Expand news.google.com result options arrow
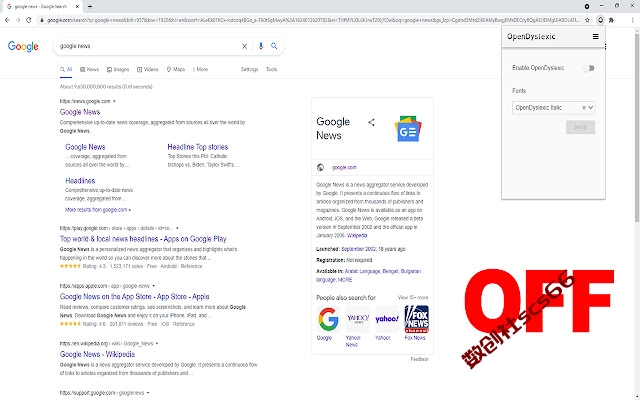Viewport: 640px width, 400px height. point(114,101)
